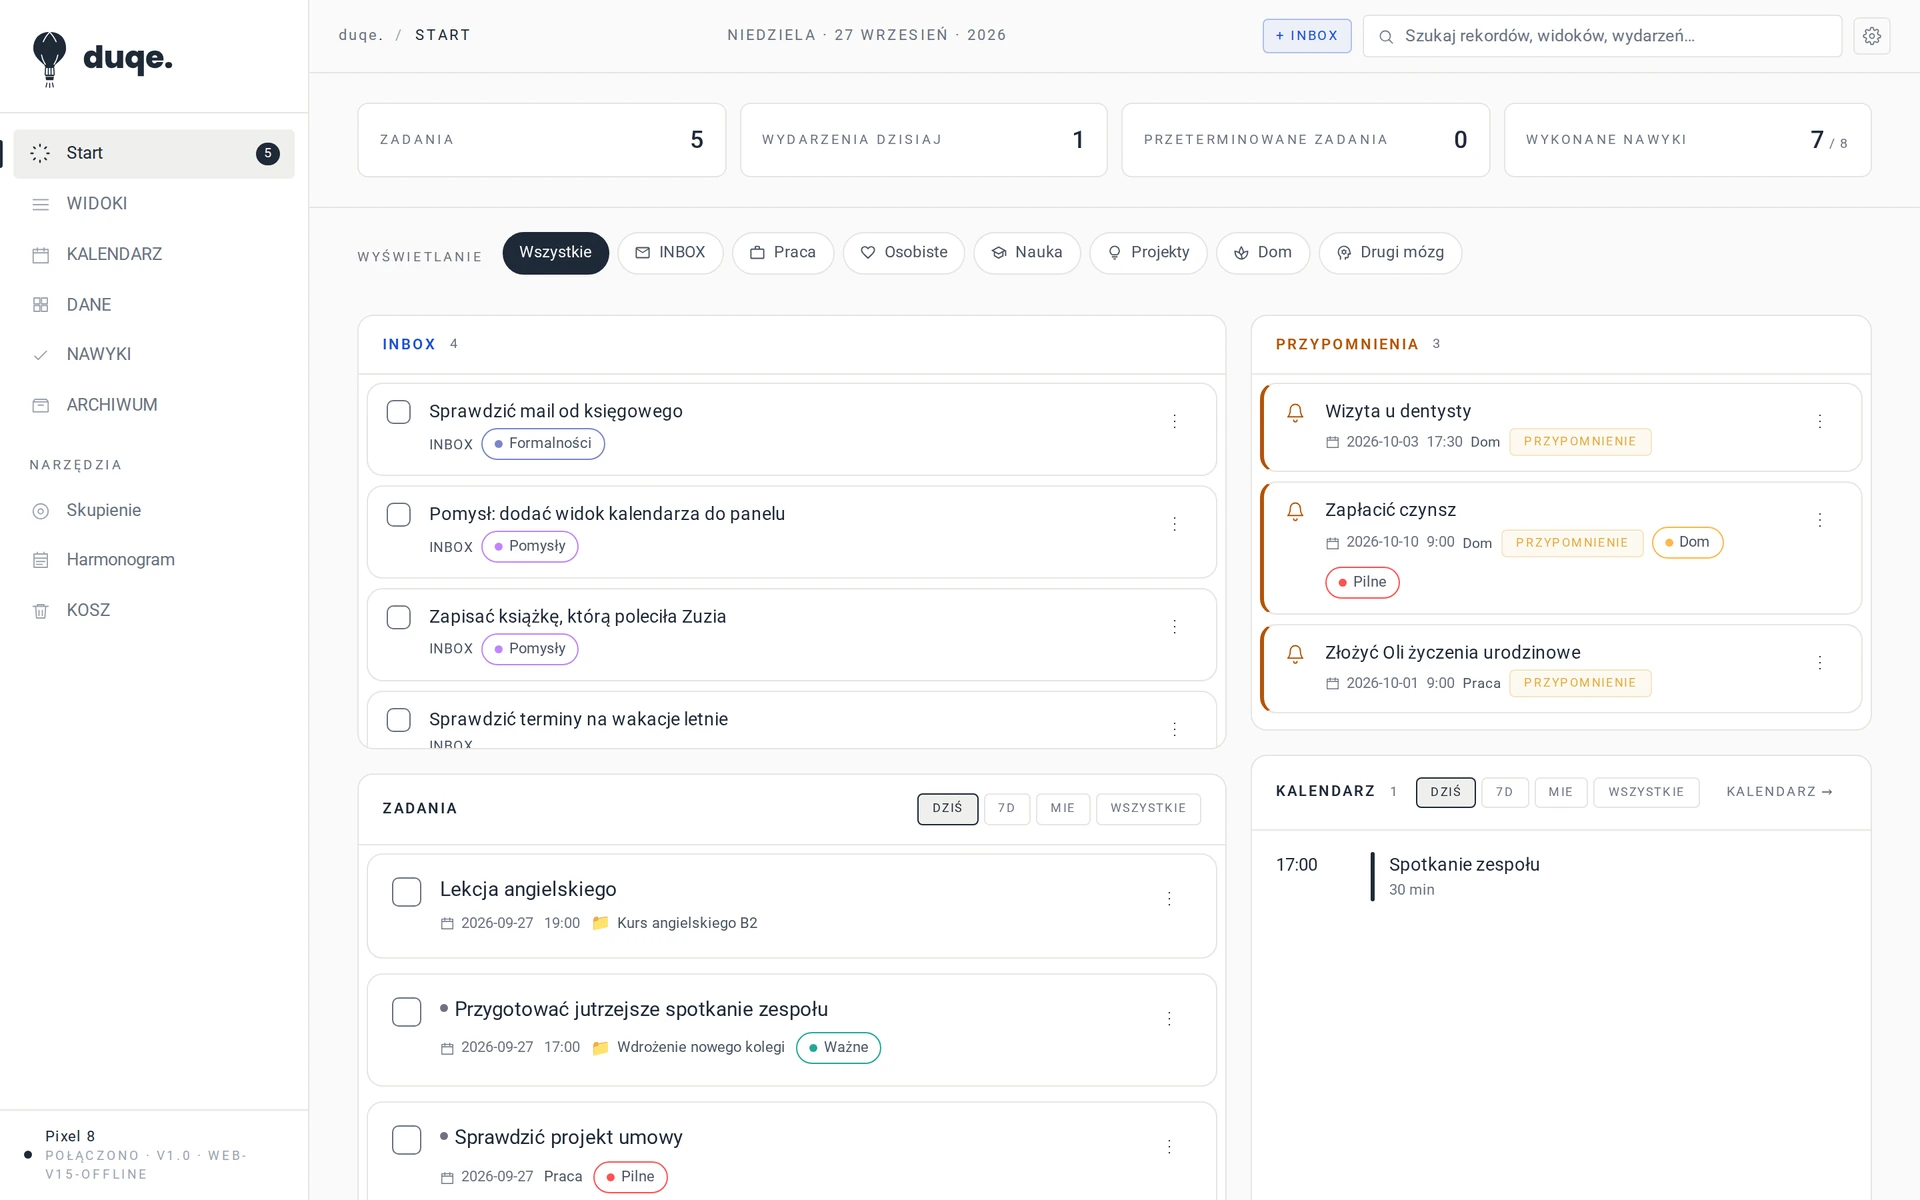Click the Formalności tag chip
This screenshot has height=1200, width=1920.
click(x=543, y=444)
